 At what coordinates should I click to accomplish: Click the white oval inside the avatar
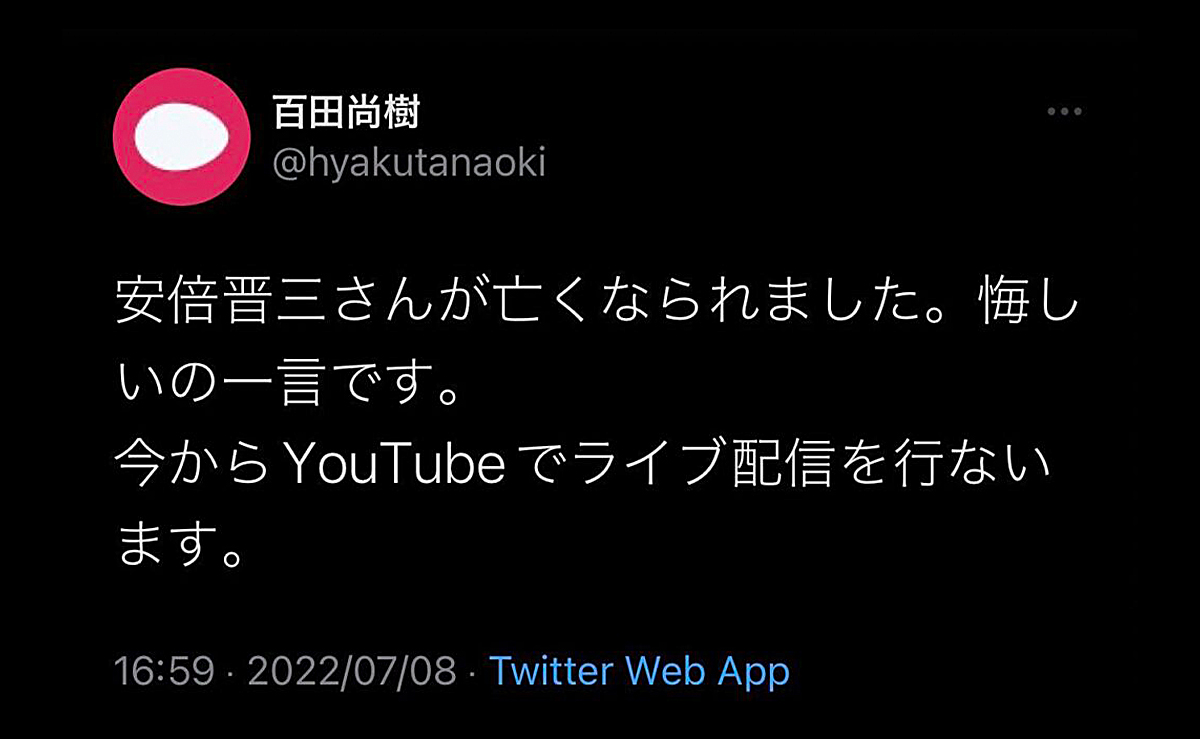tap(181, 135)
